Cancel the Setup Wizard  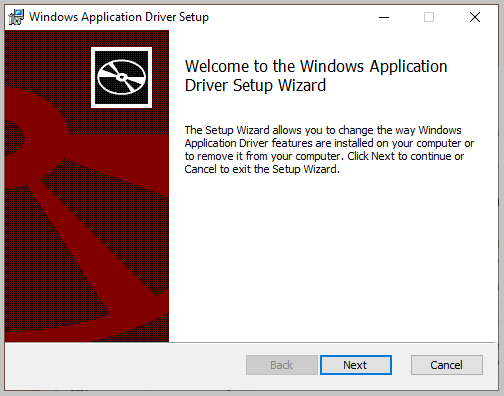click(x=447, y=365)
